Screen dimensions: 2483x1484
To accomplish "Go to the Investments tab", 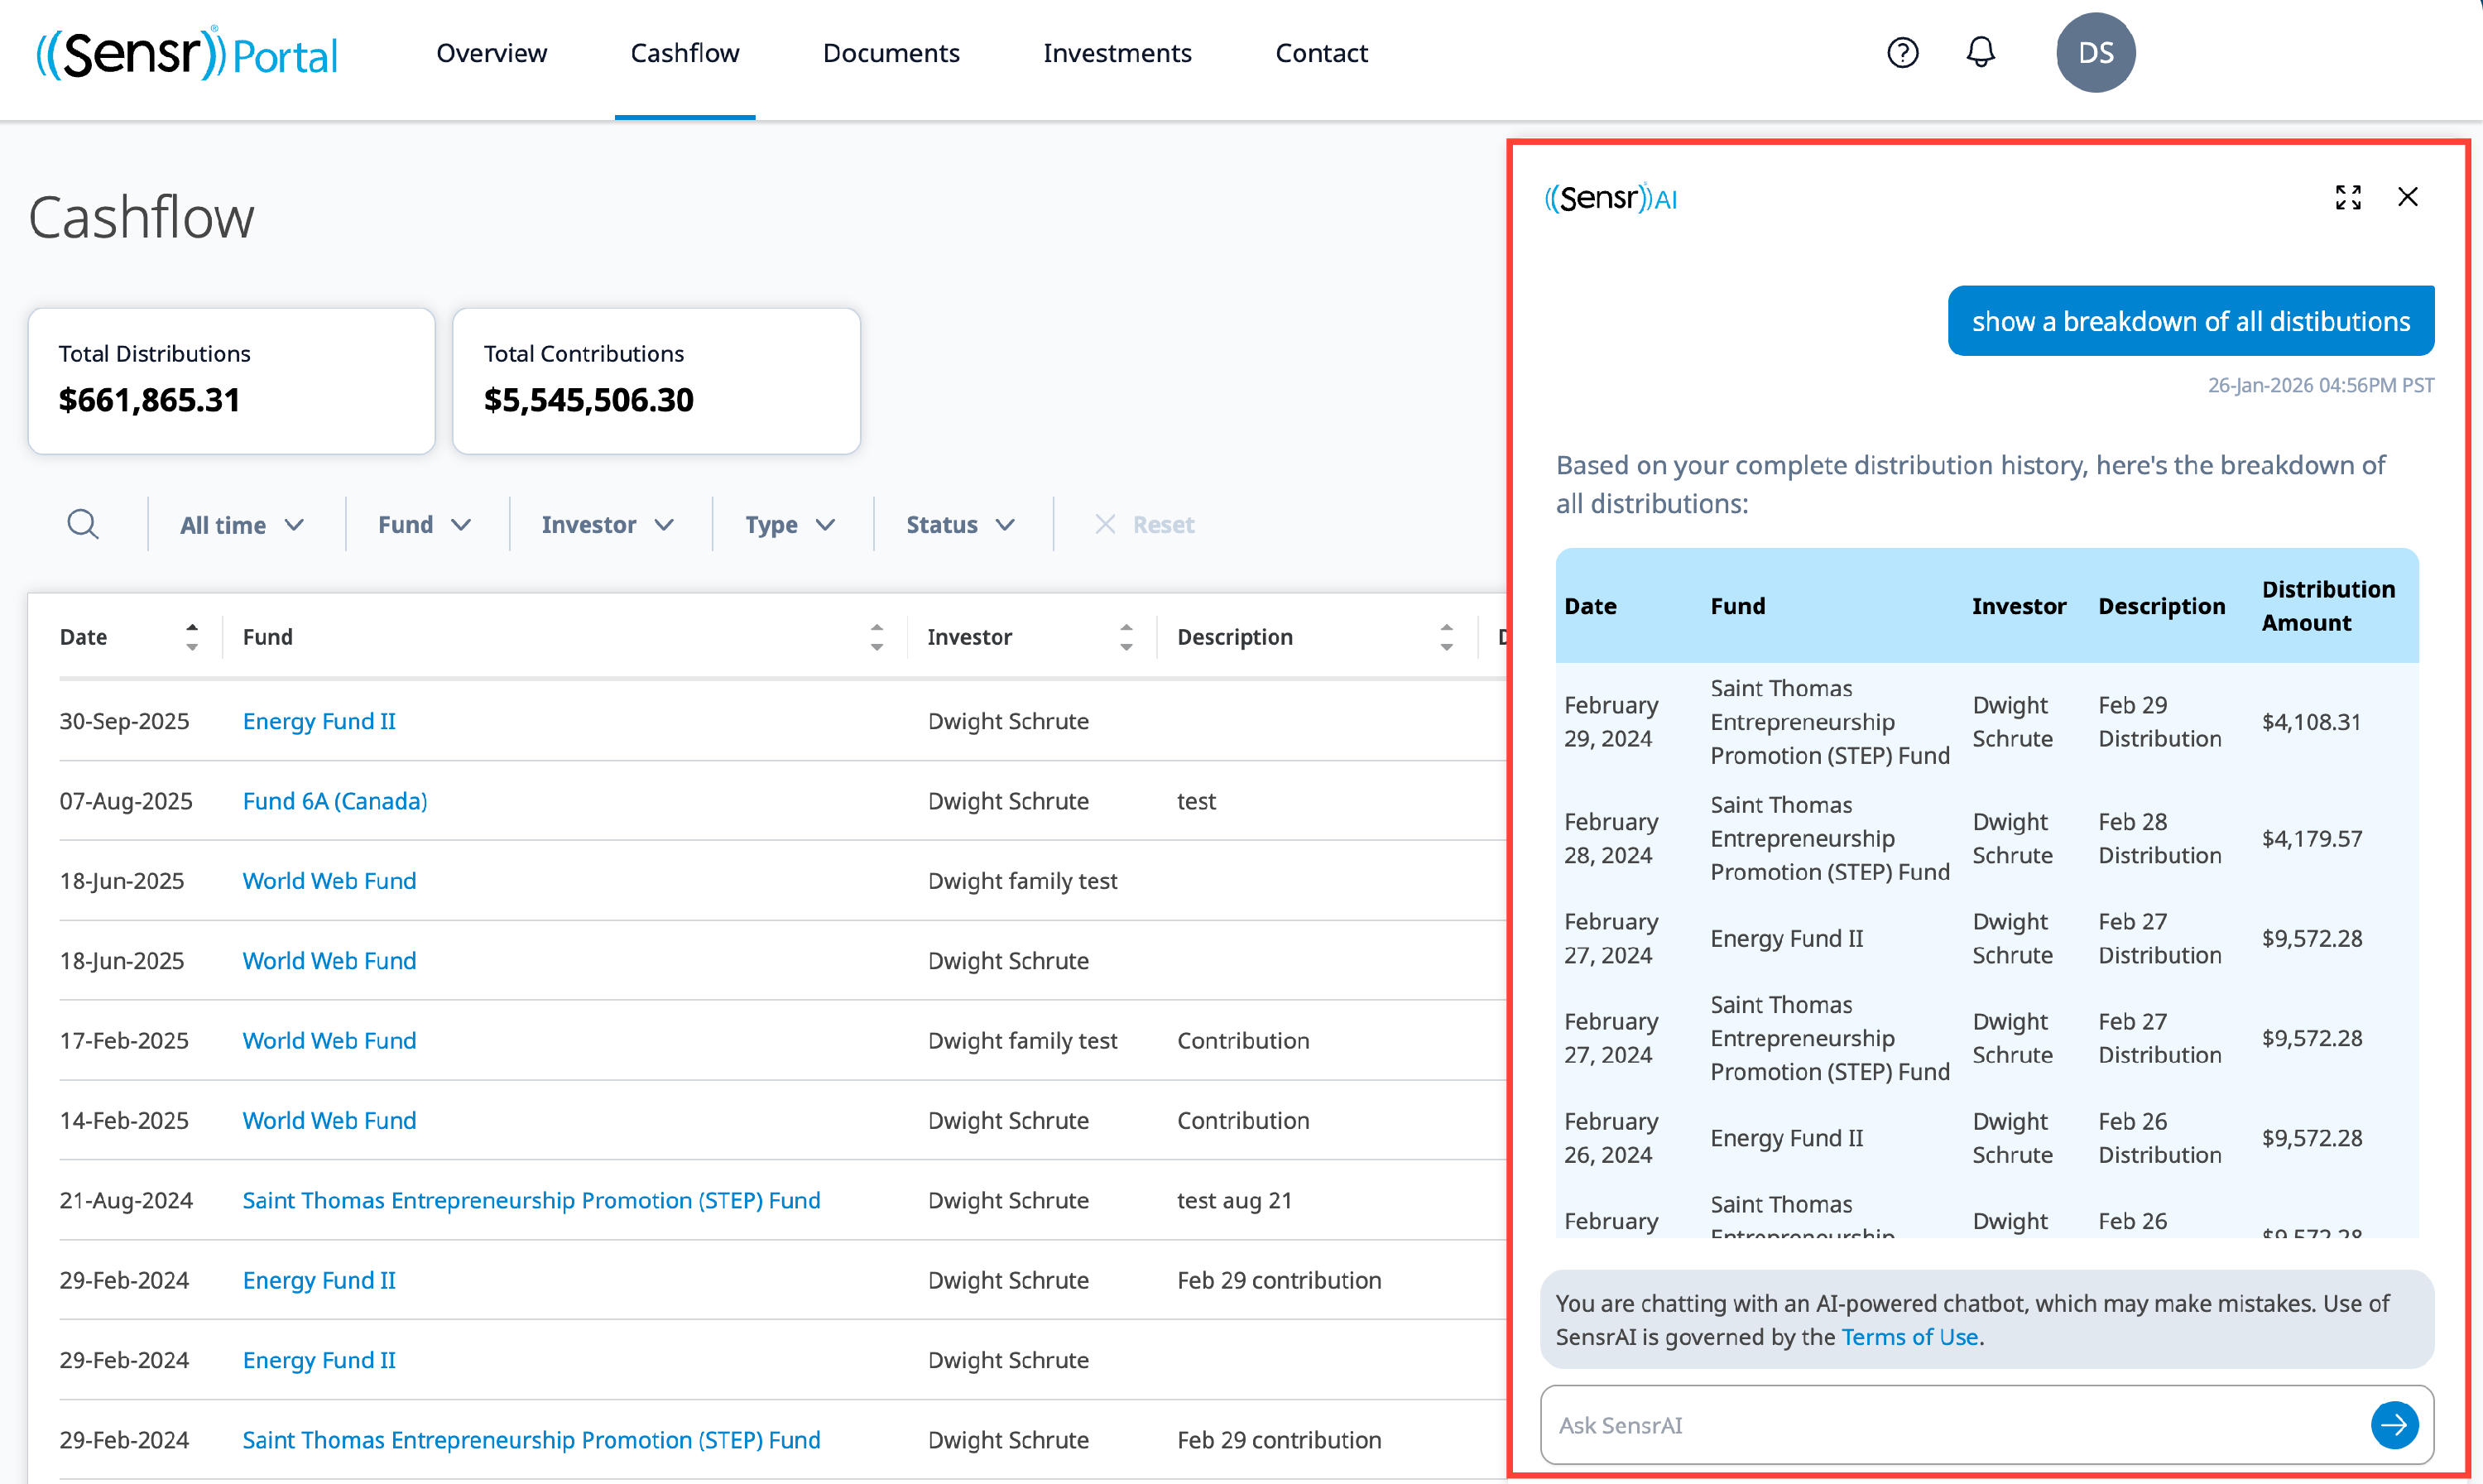I will click(1117, 53).
